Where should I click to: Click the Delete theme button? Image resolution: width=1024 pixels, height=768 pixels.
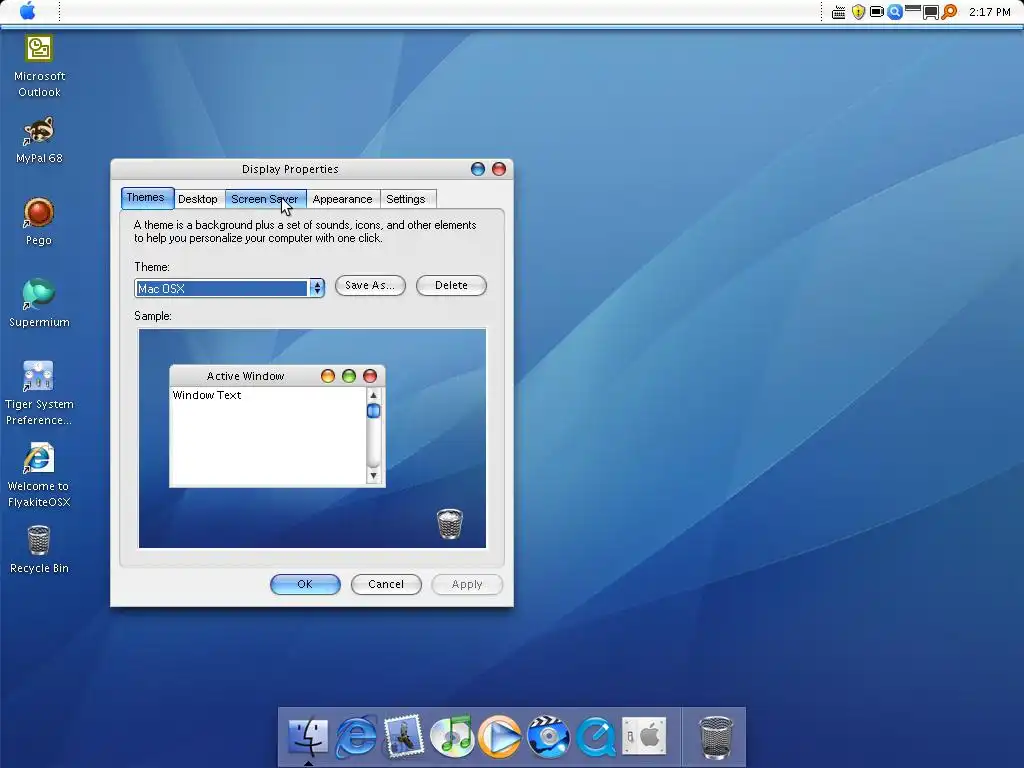pyautogui.click(x=451, y=285)
